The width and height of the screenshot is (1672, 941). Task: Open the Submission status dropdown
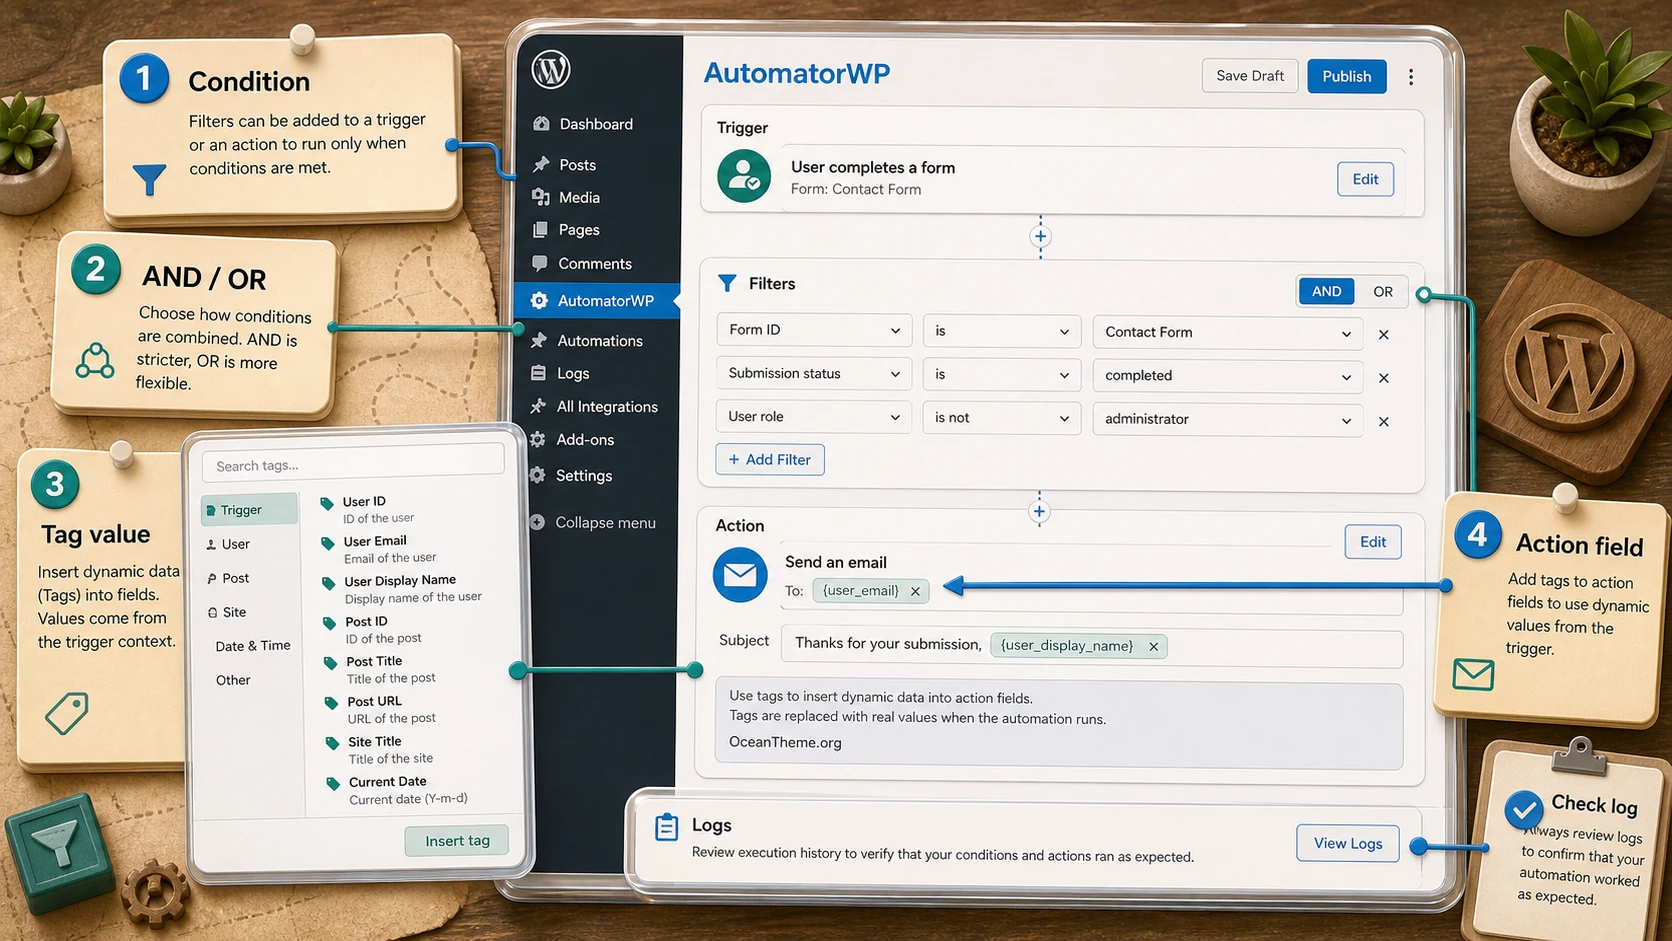[814, 374]
